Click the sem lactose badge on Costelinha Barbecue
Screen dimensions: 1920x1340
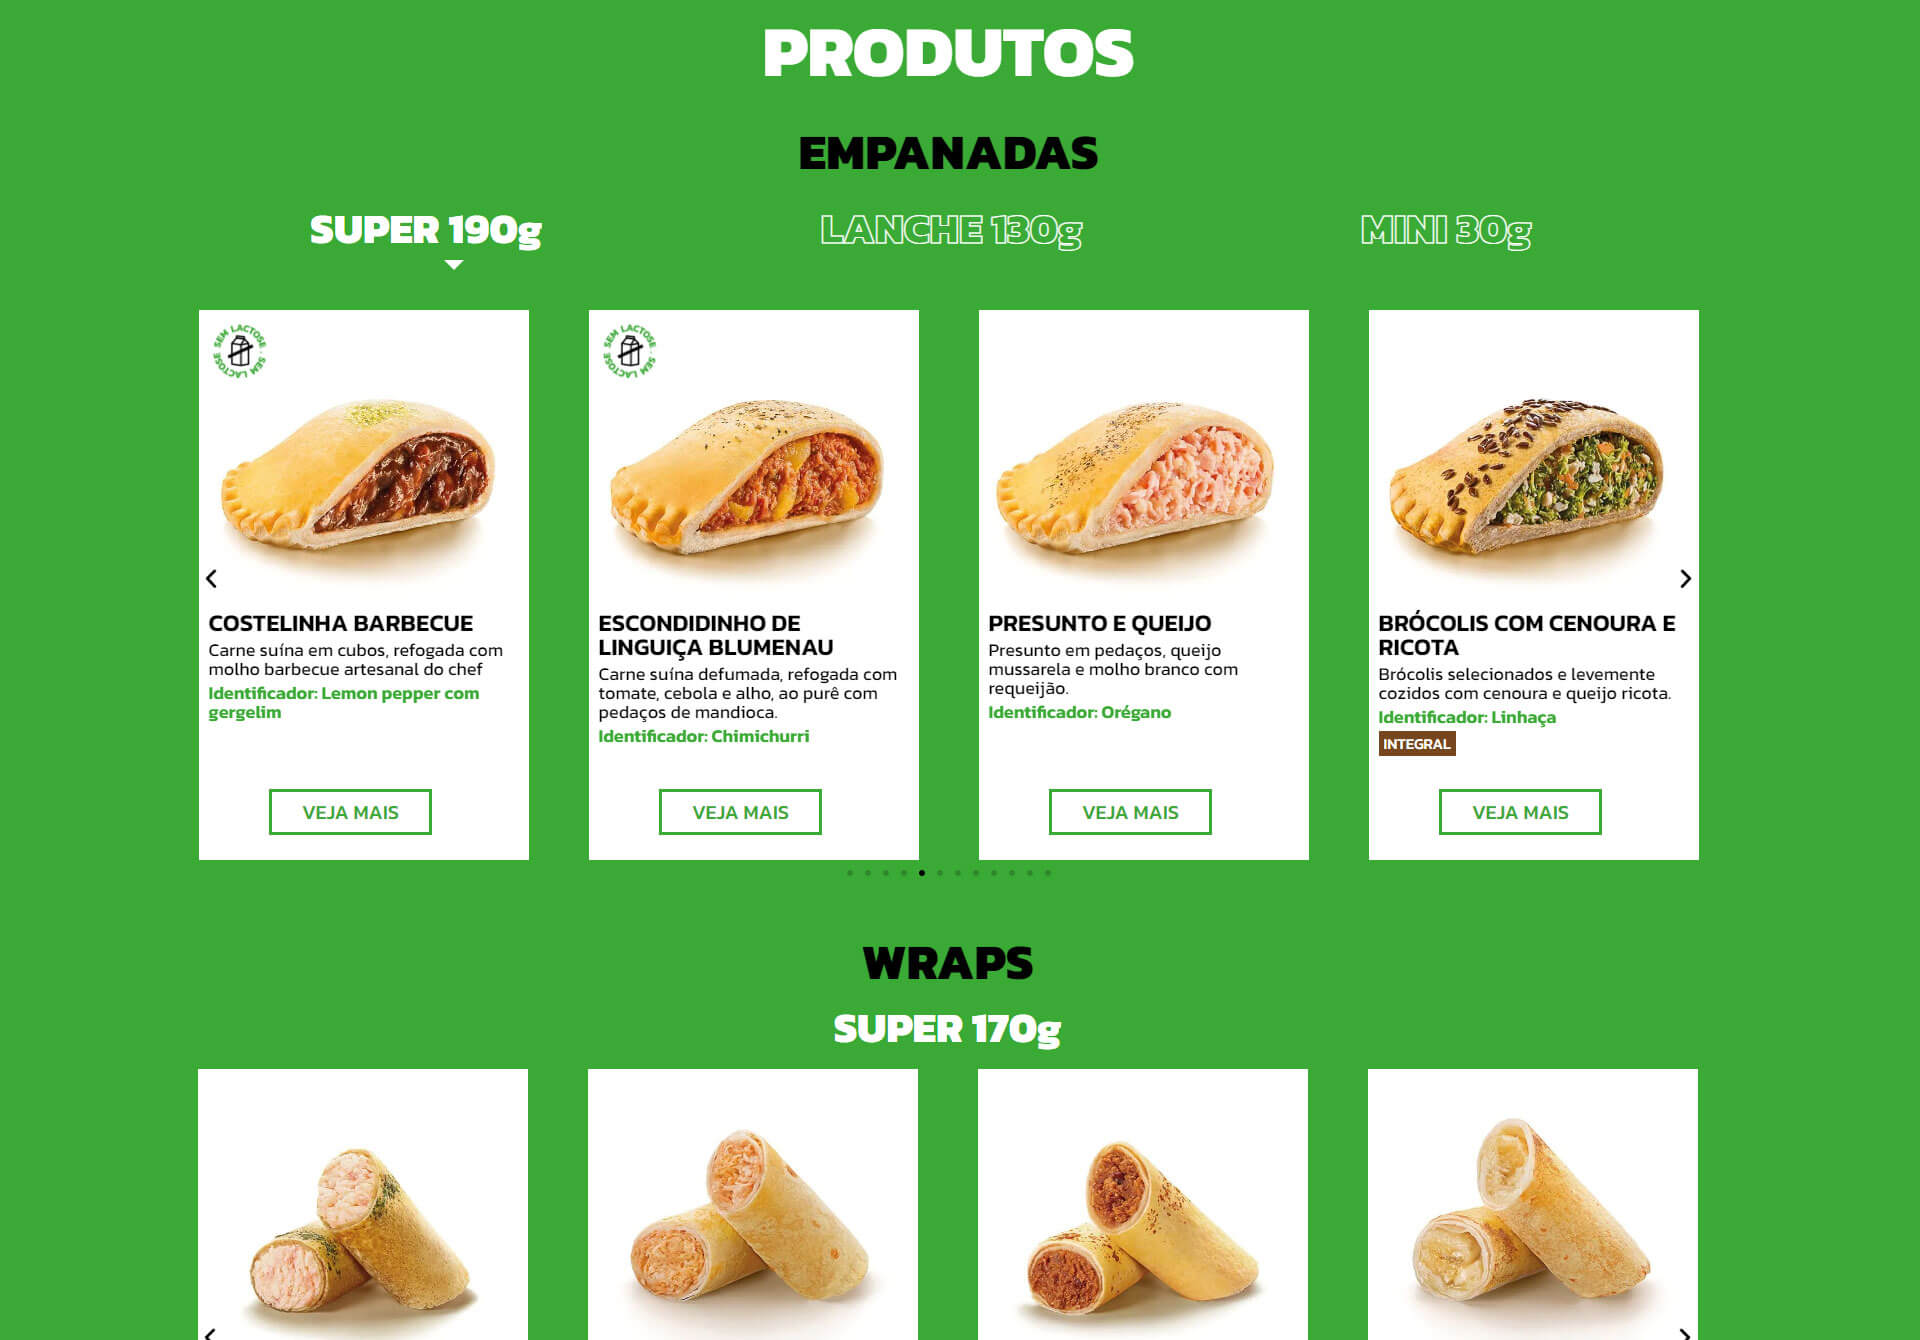[240, 351]
